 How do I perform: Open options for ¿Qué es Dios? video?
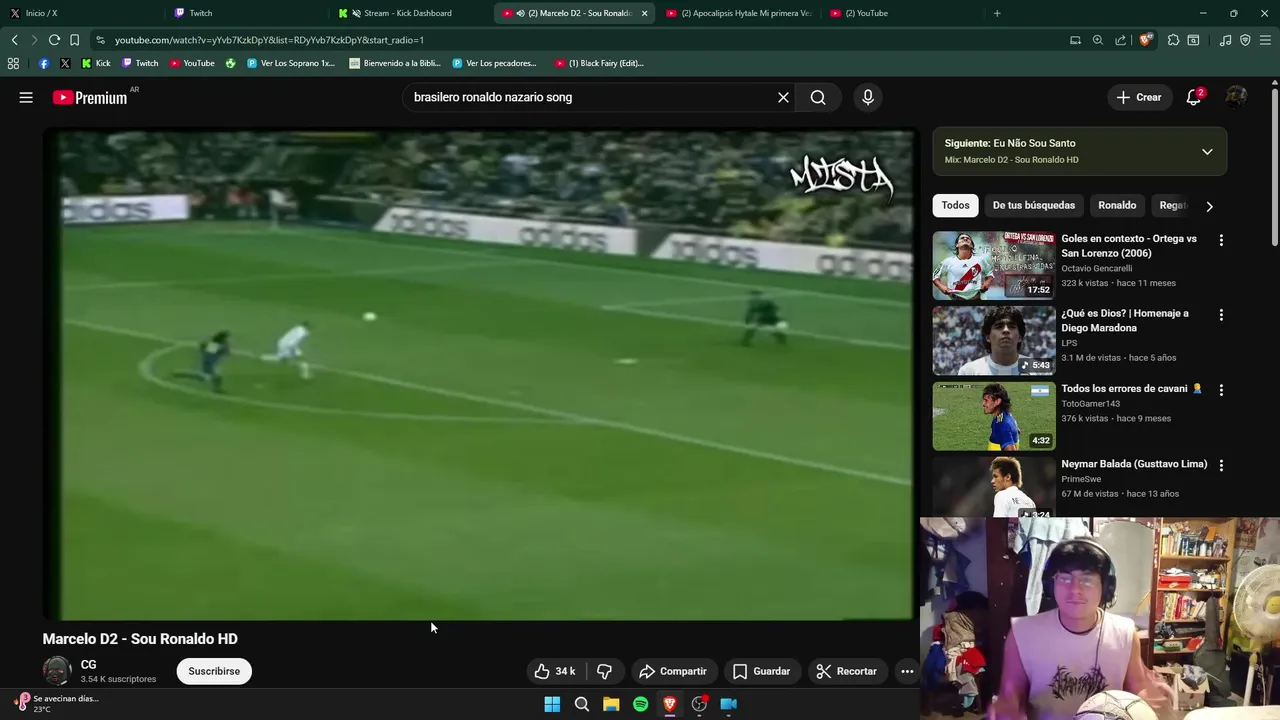point(1221,315)
